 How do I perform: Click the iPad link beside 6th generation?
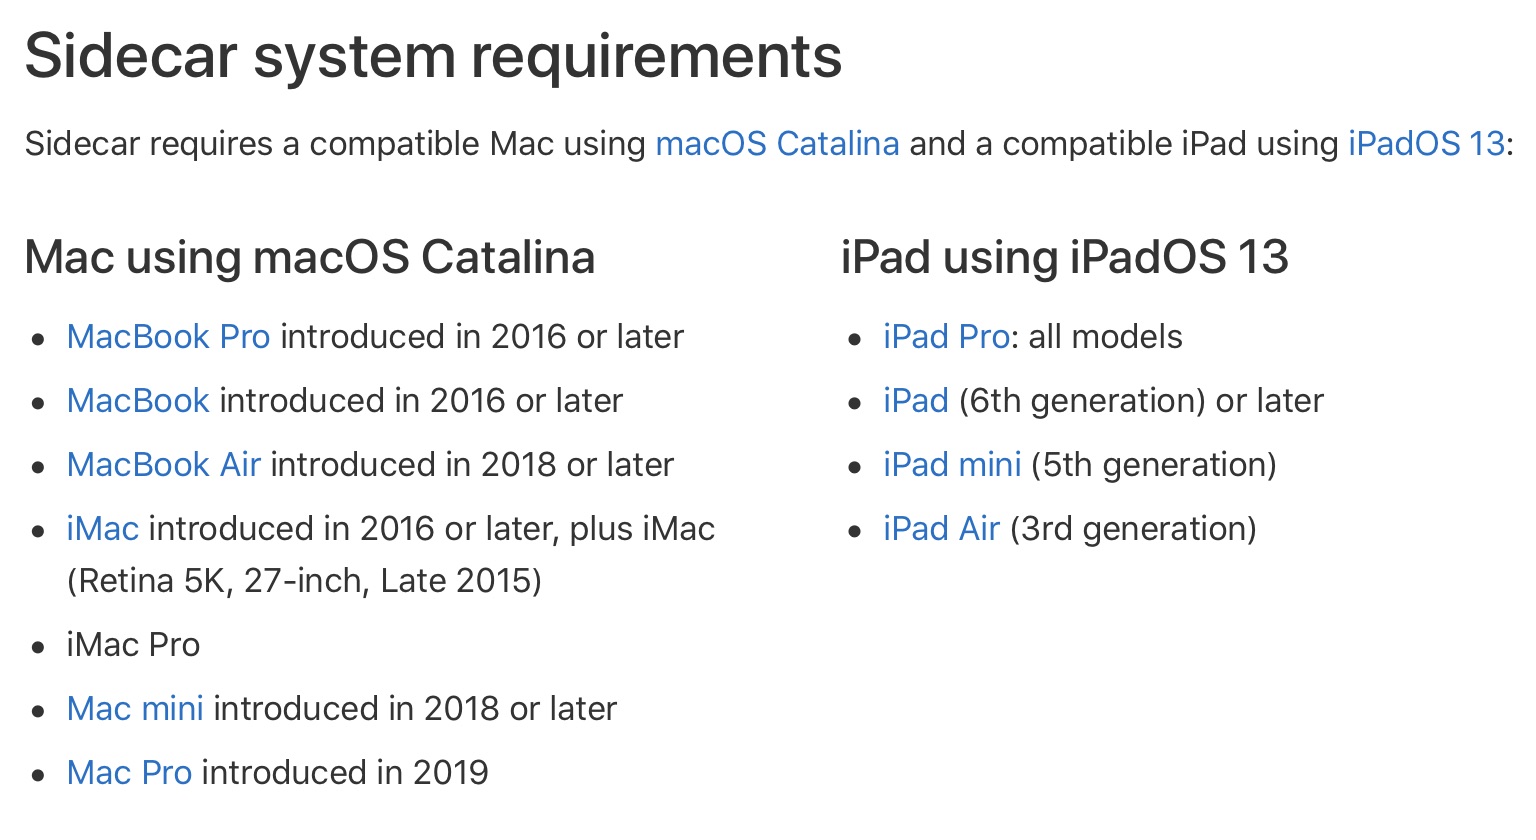pyautogui.click(x=915, y=401)
